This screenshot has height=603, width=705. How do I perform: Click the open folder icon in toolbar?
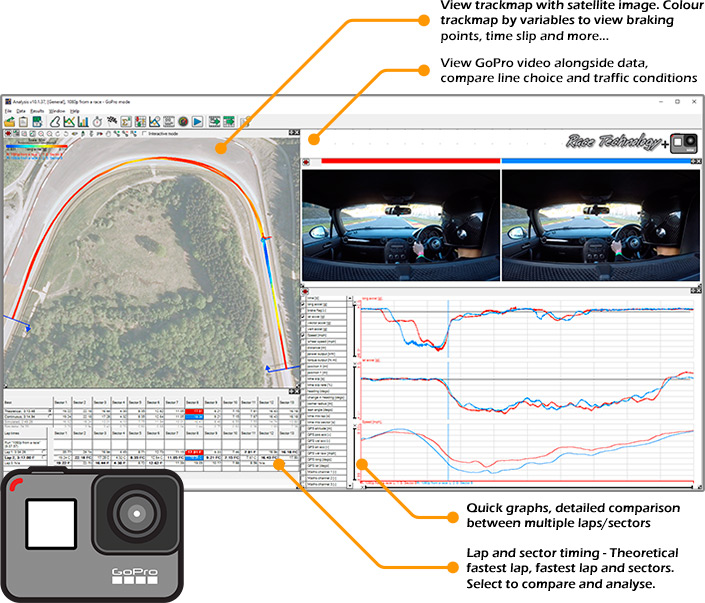pos(10,121)
